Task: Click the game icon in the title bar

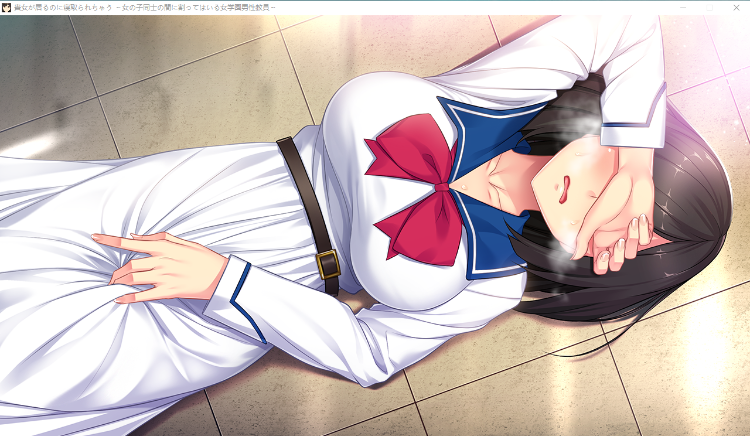Action: click(6, 8)
